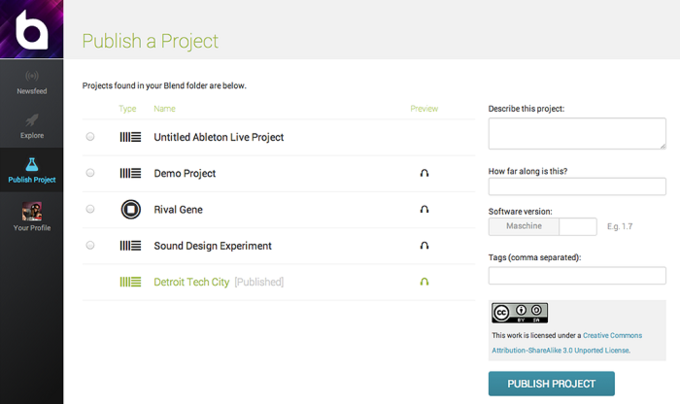
Task: Select the Demo Project name
Action: [x=185, y=173]
